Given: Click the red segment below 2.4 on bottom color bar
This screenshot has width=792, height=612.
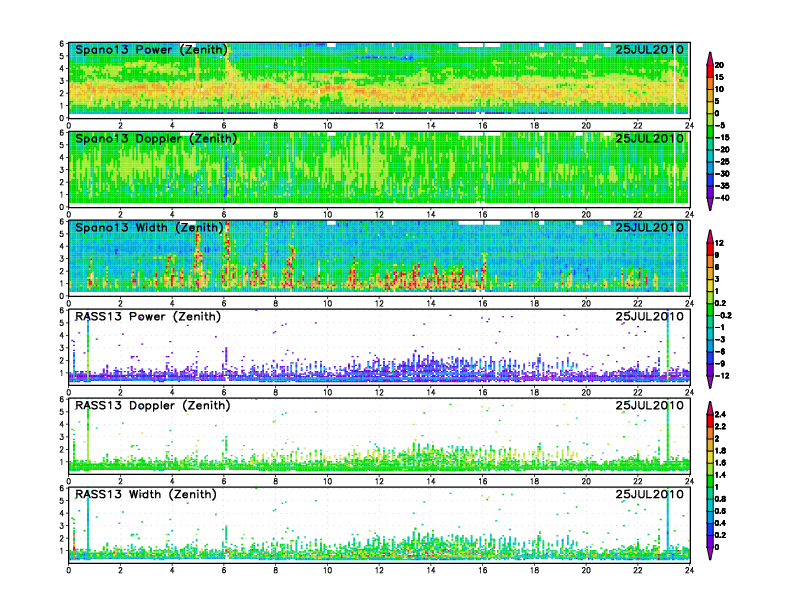Looking at the screenshot, I should (710, 421).
